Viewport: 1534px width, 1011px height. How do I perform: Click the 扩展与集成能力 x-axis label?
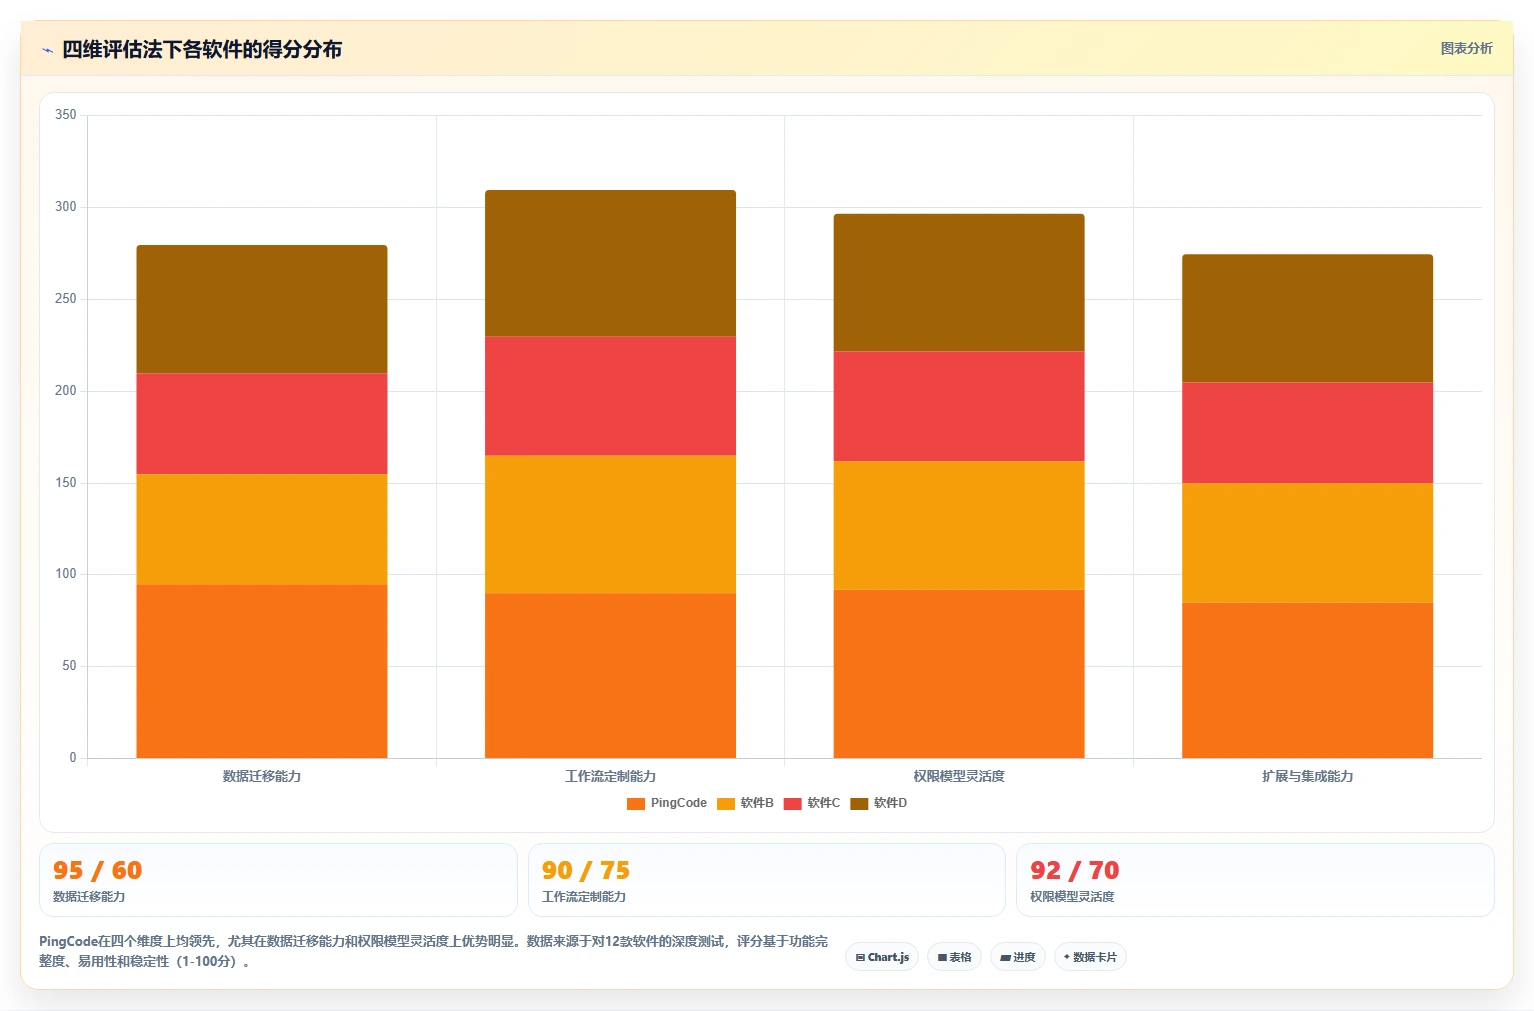point(1307,776)
